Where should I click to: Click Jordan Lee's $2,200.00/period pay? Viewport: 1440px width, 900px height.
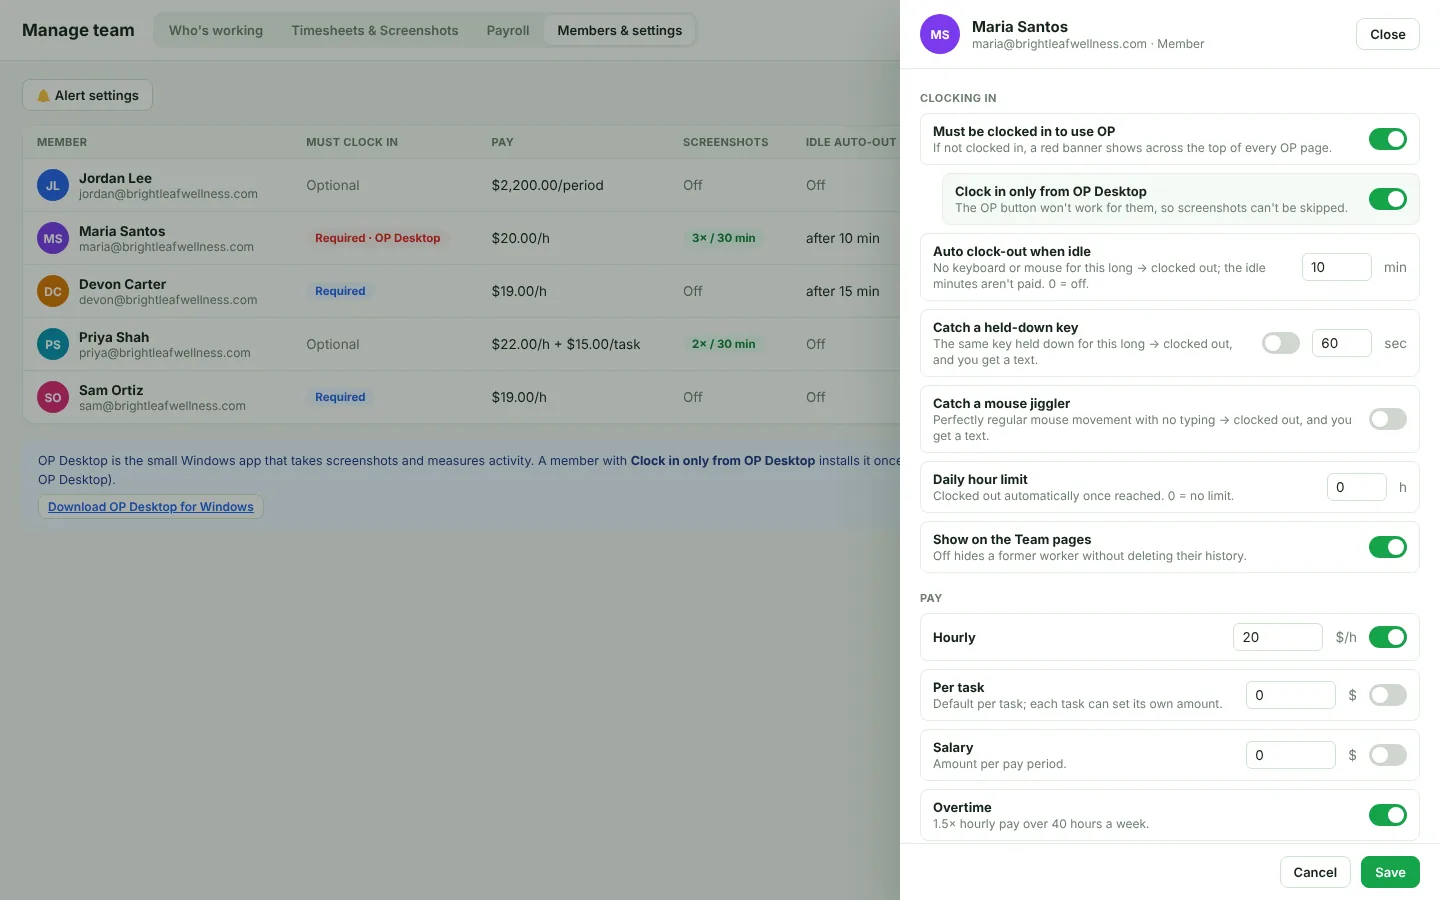(x=548, y=185)
